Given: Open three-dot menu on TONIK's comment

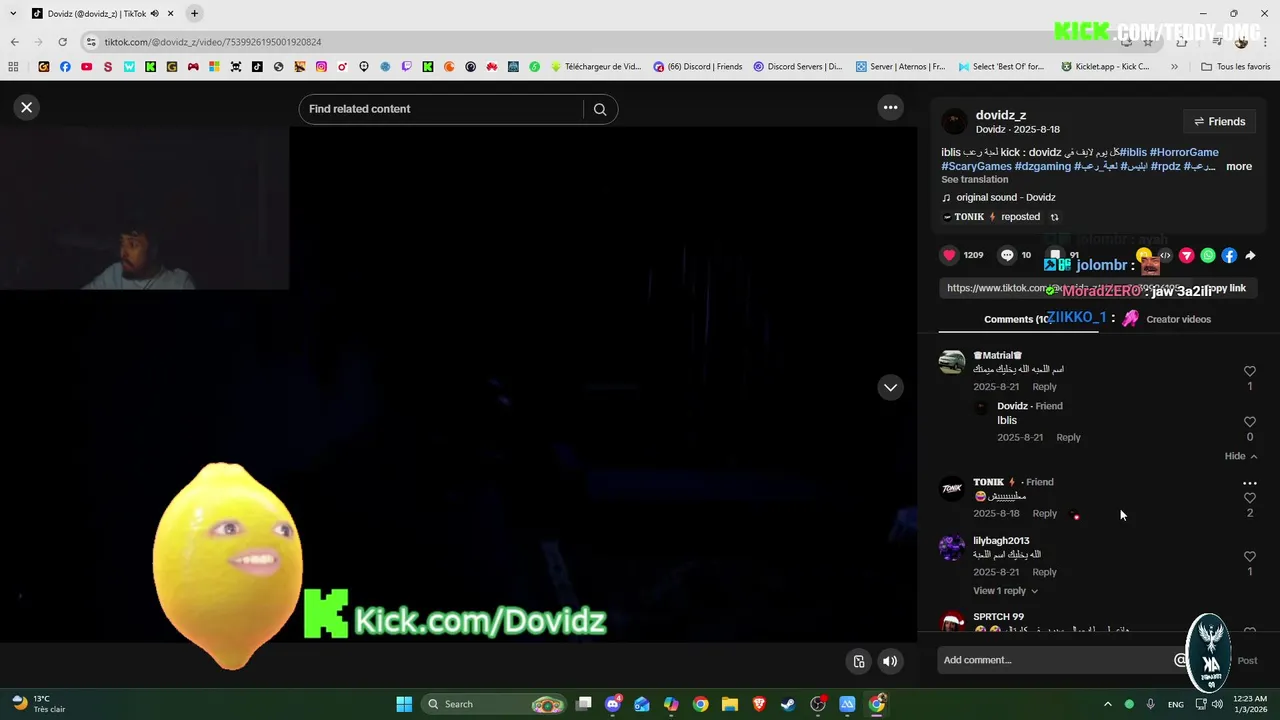Looking at the screenshot, I should 1249,483.
